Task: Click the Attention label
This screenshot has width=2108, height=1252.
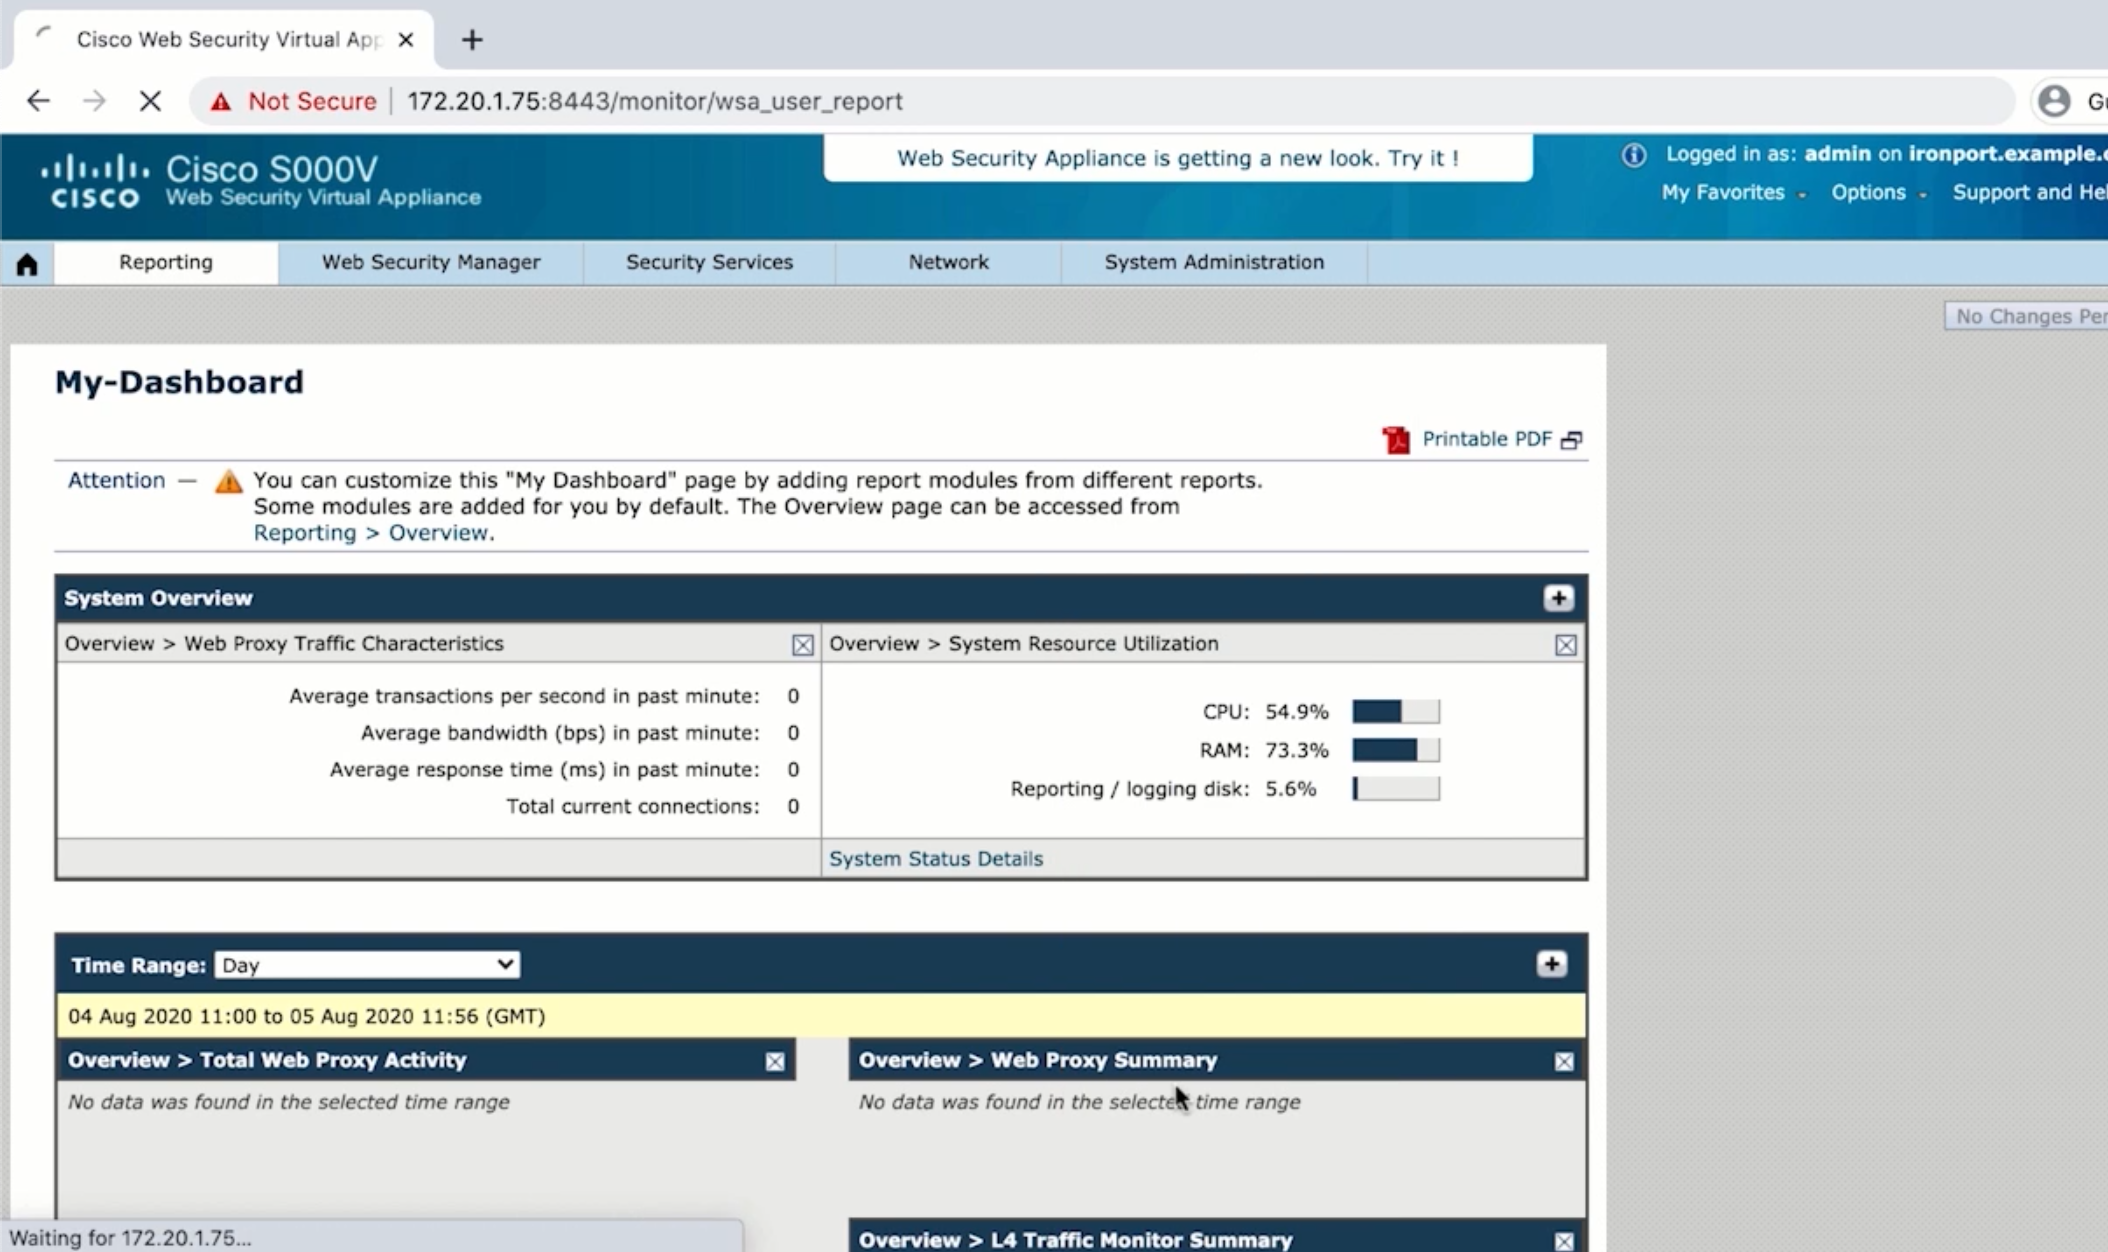Action: coord(116,480)
